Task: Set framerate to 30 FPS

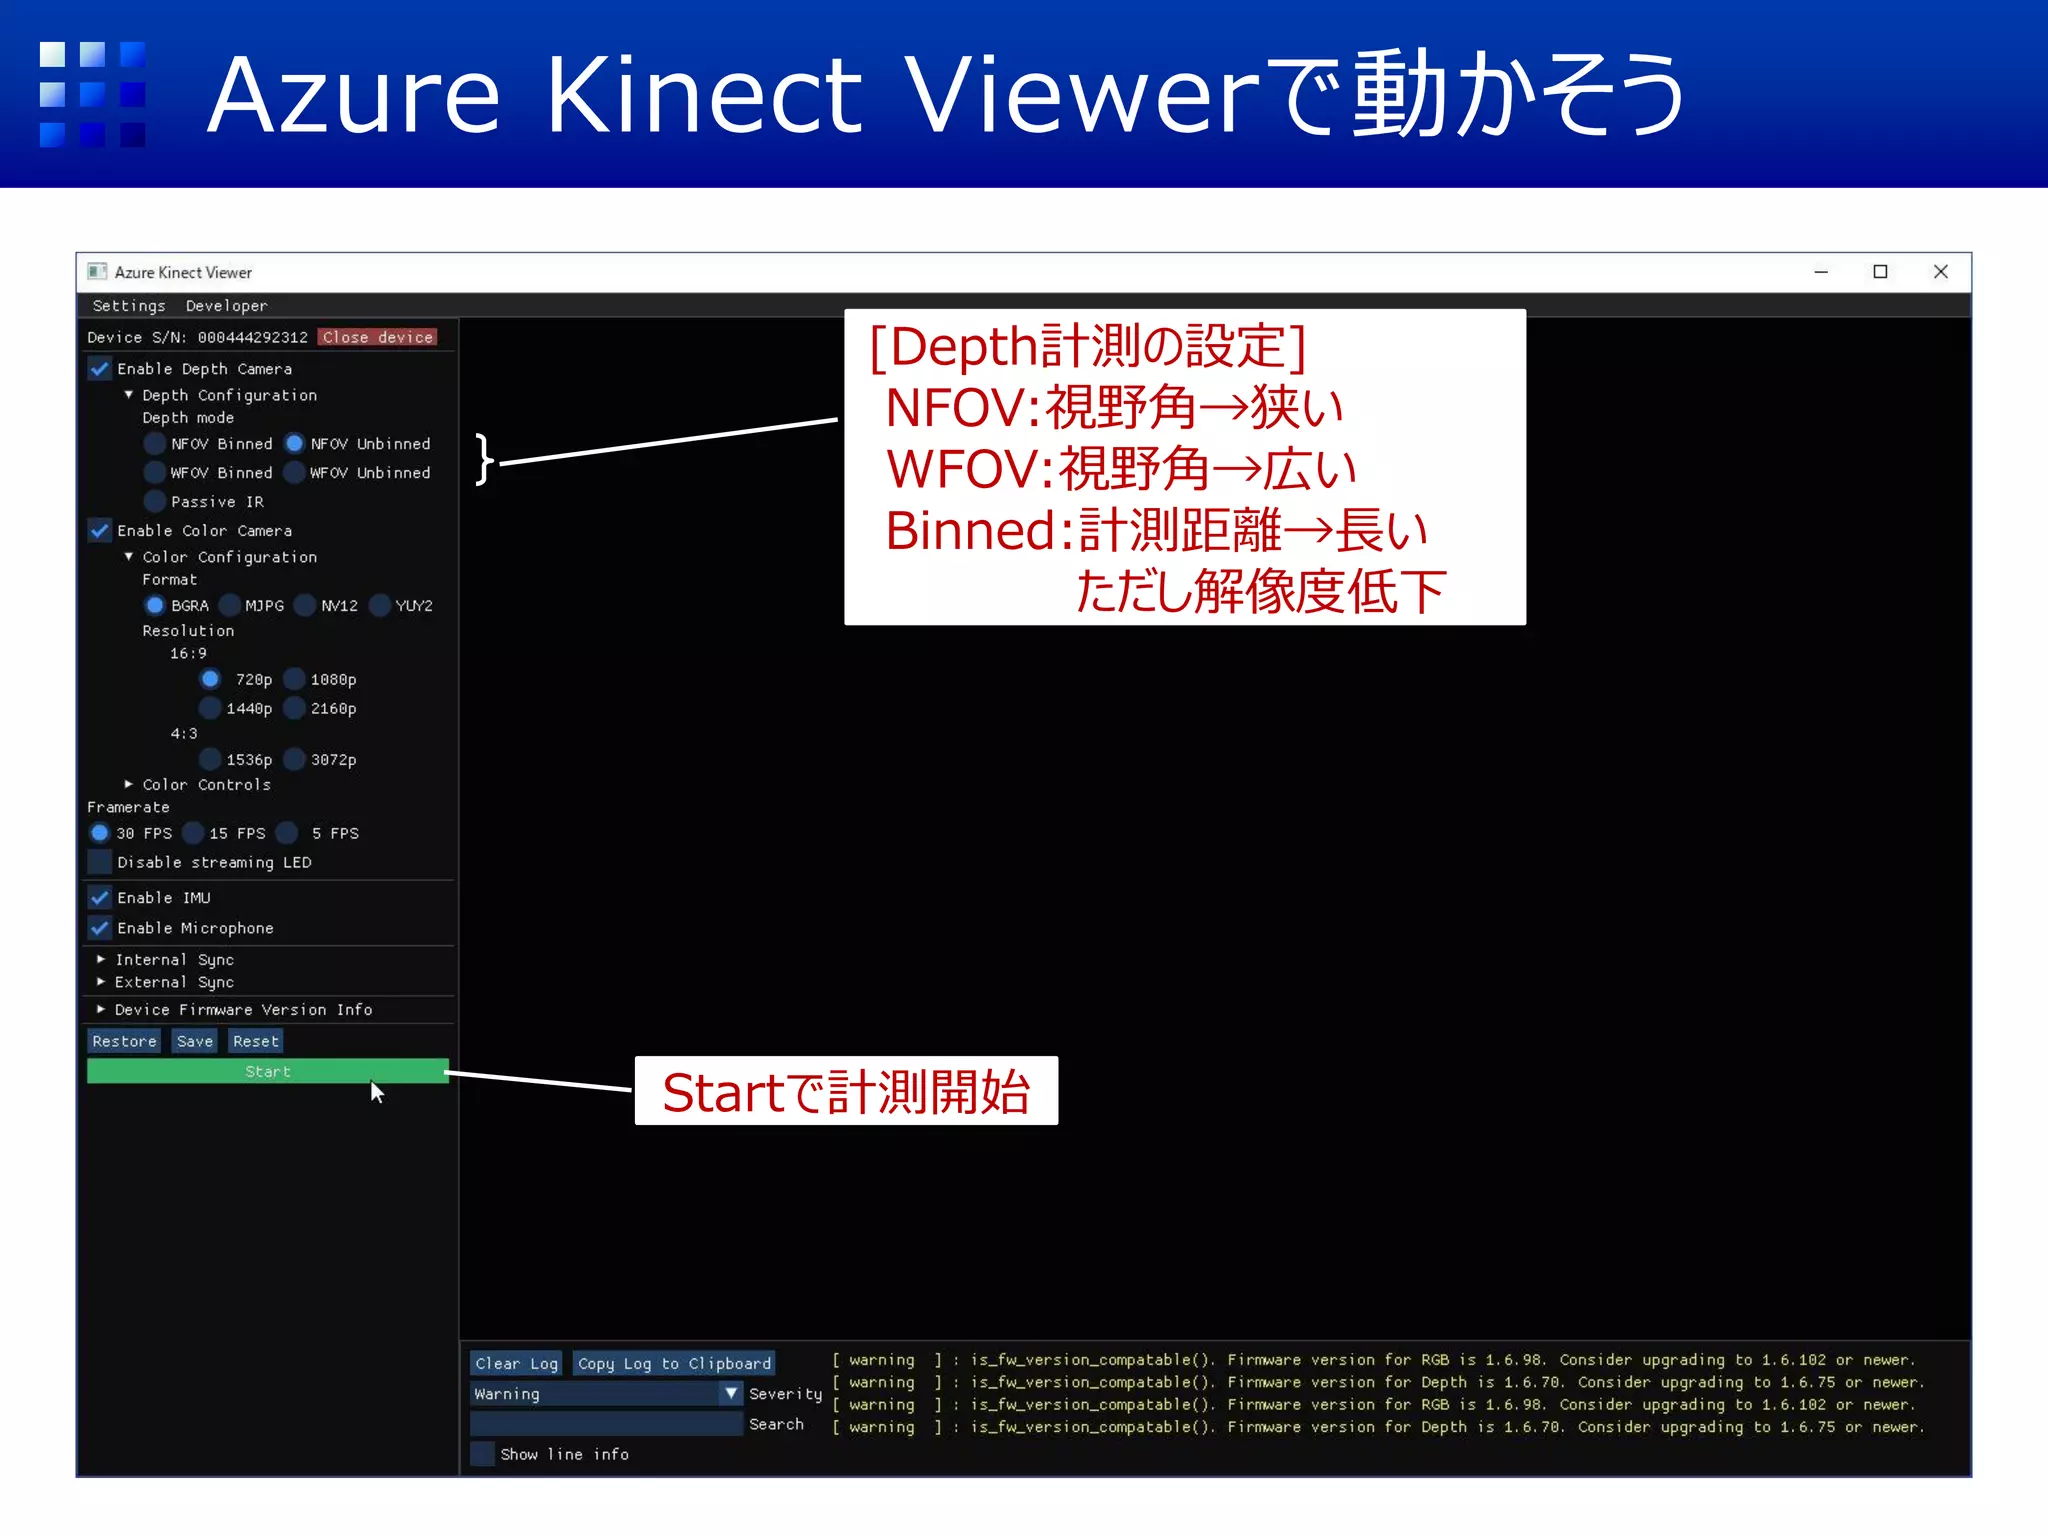Action: point(100,833)
